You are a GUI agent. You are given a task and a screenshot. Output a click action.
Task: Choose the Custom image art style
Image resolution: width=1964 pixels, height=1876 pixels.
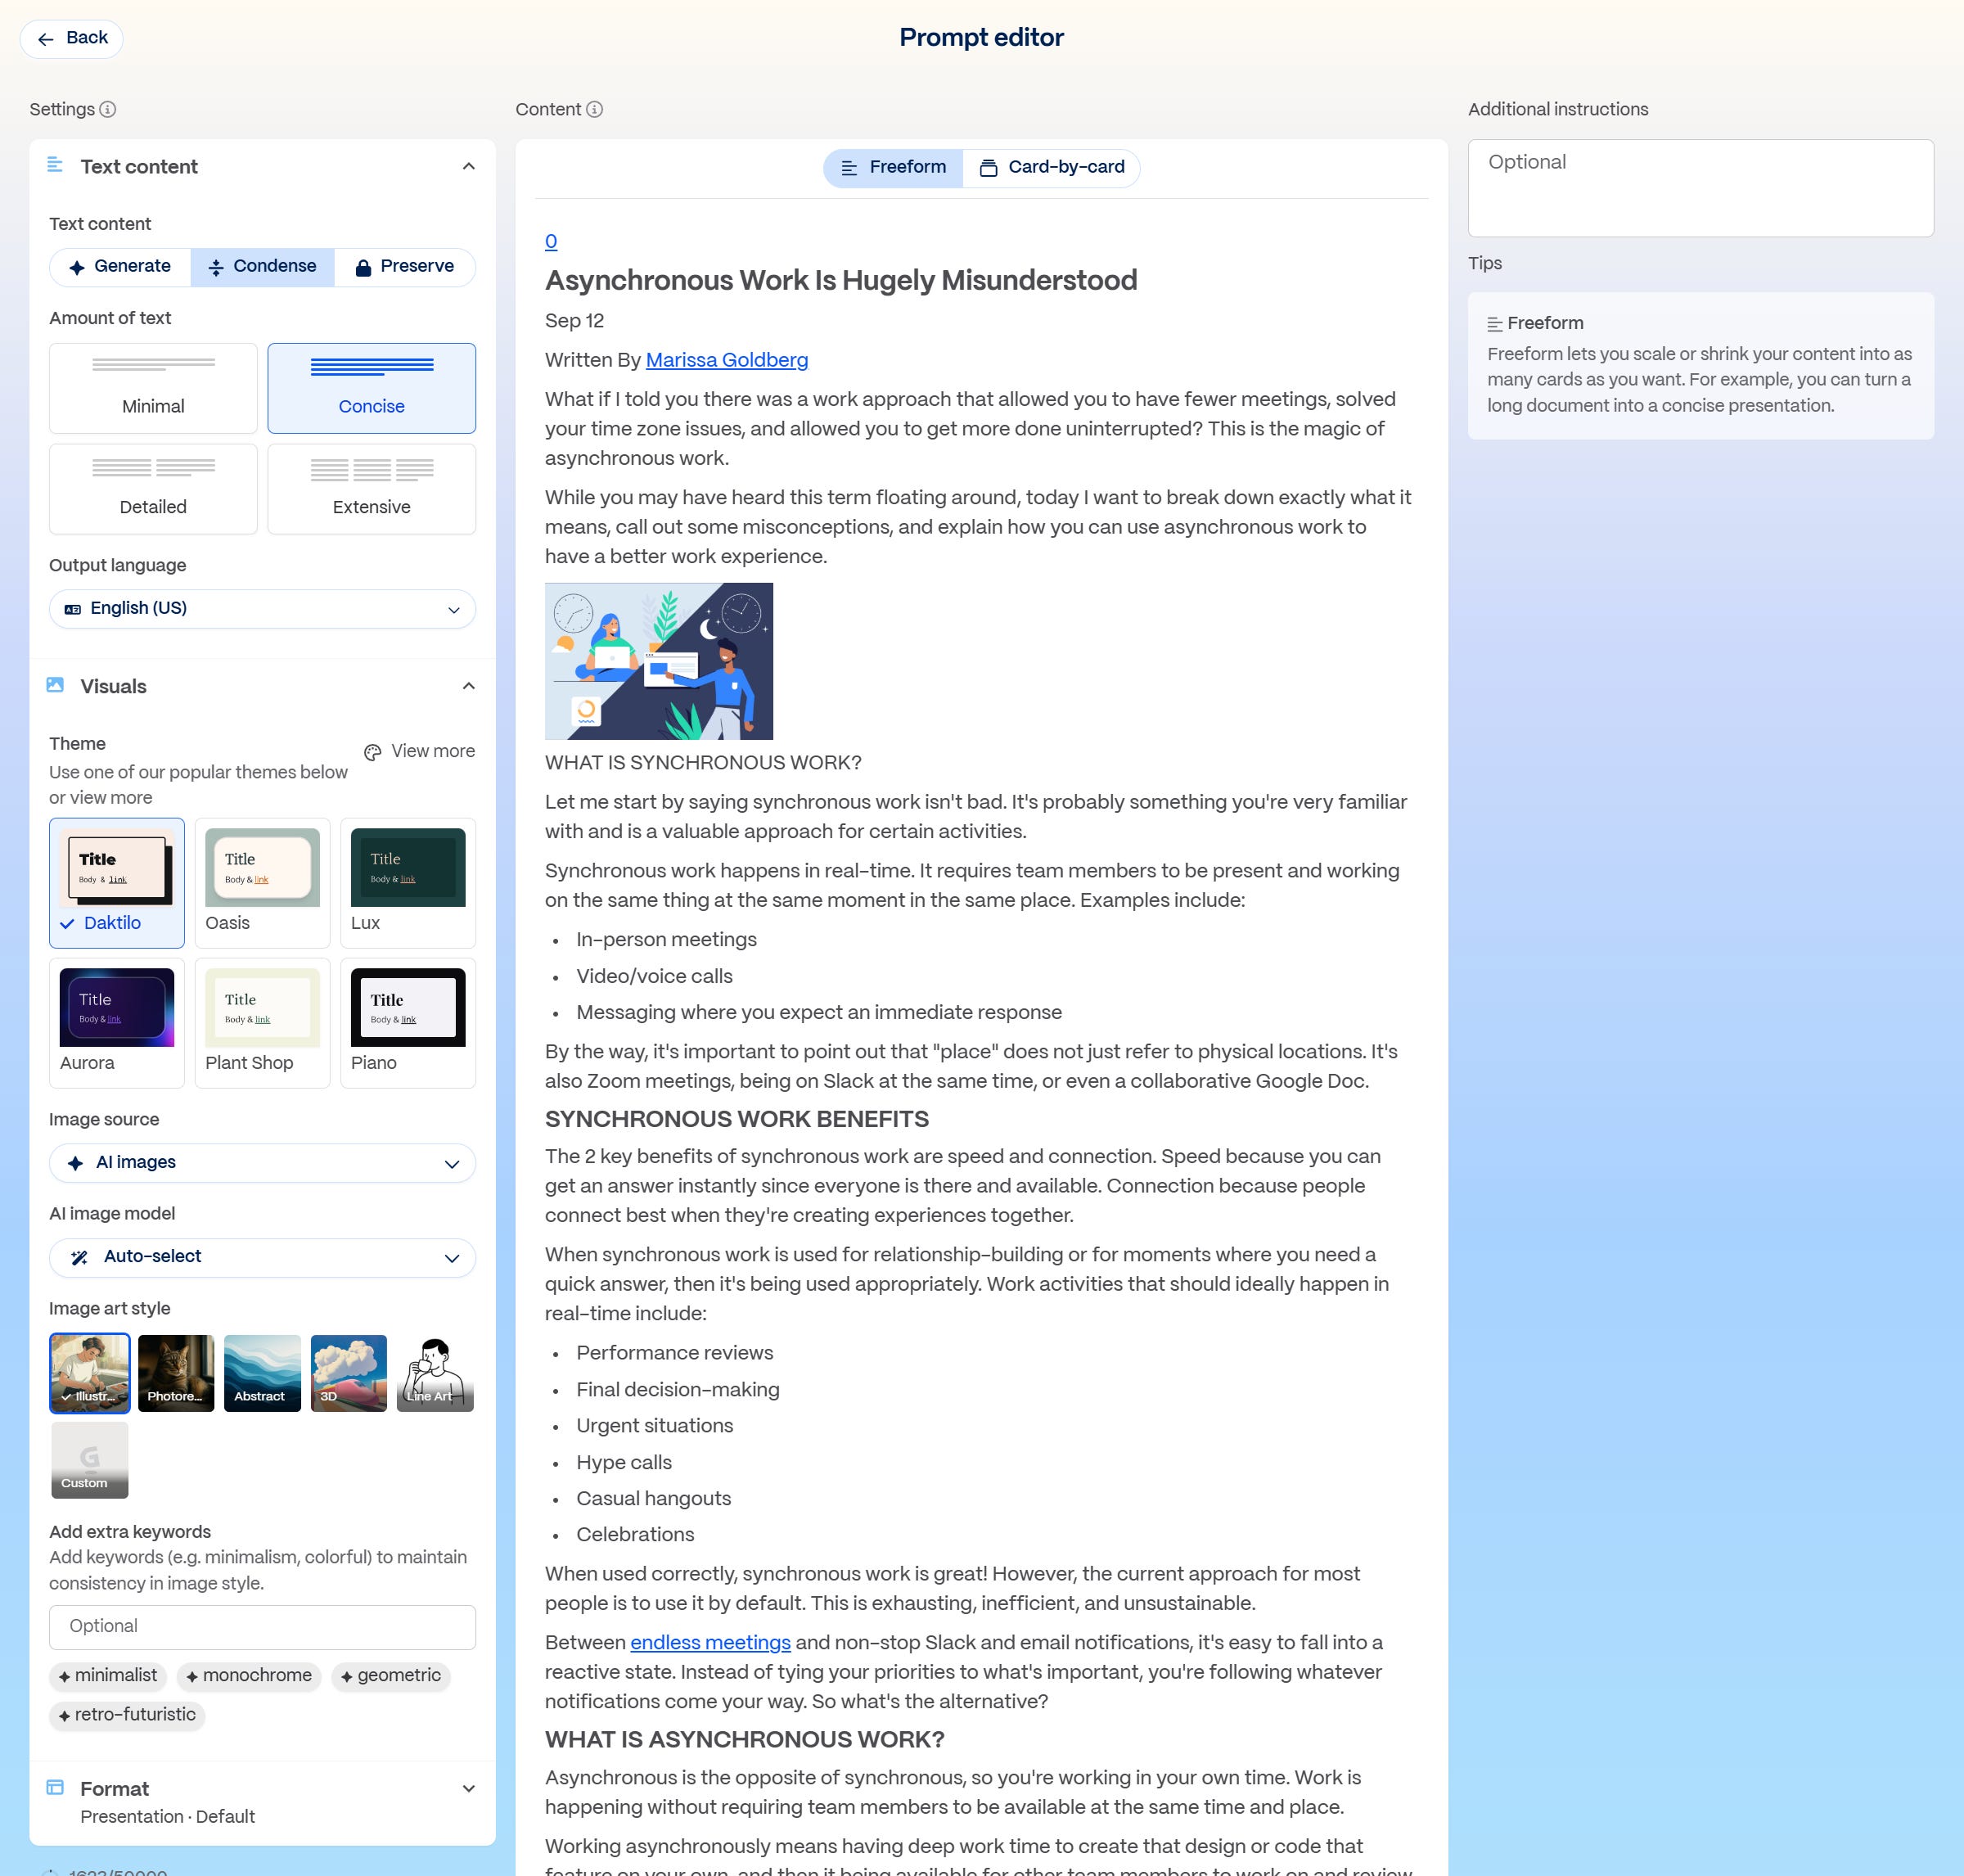(90, 1460)
